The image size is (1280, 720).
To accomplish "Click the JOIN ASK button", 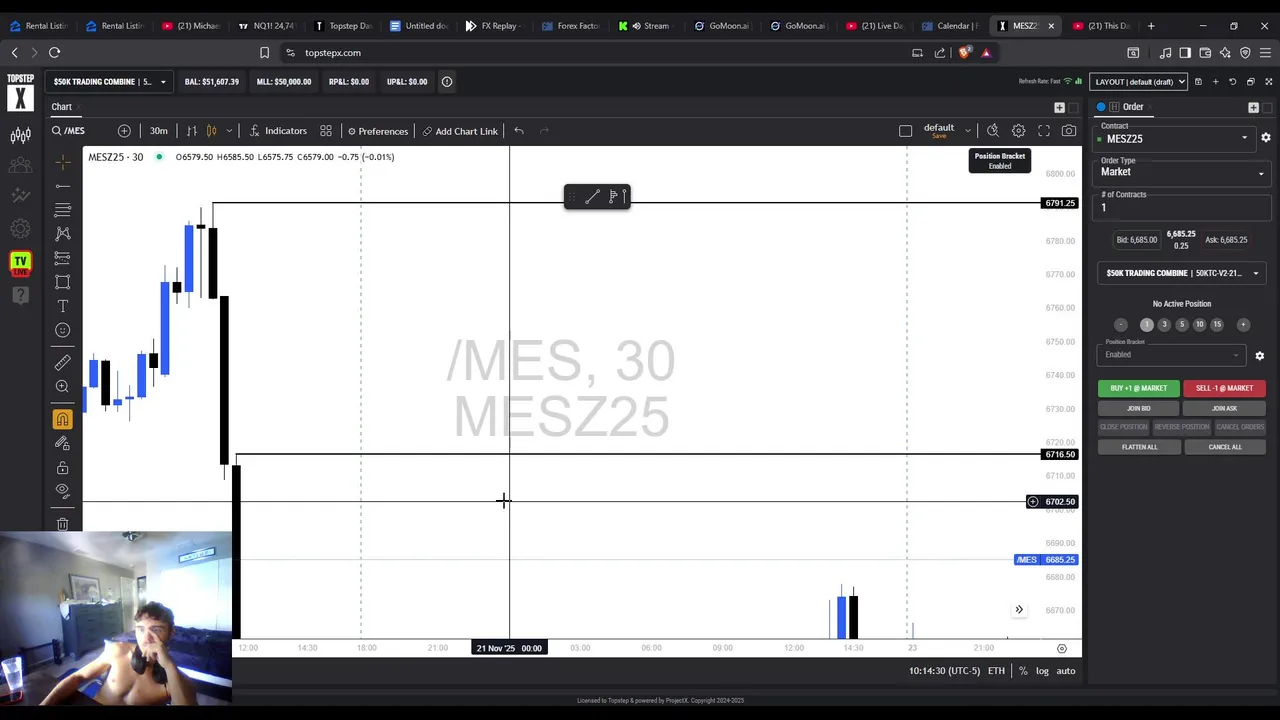I will [x=1224, y=408].
